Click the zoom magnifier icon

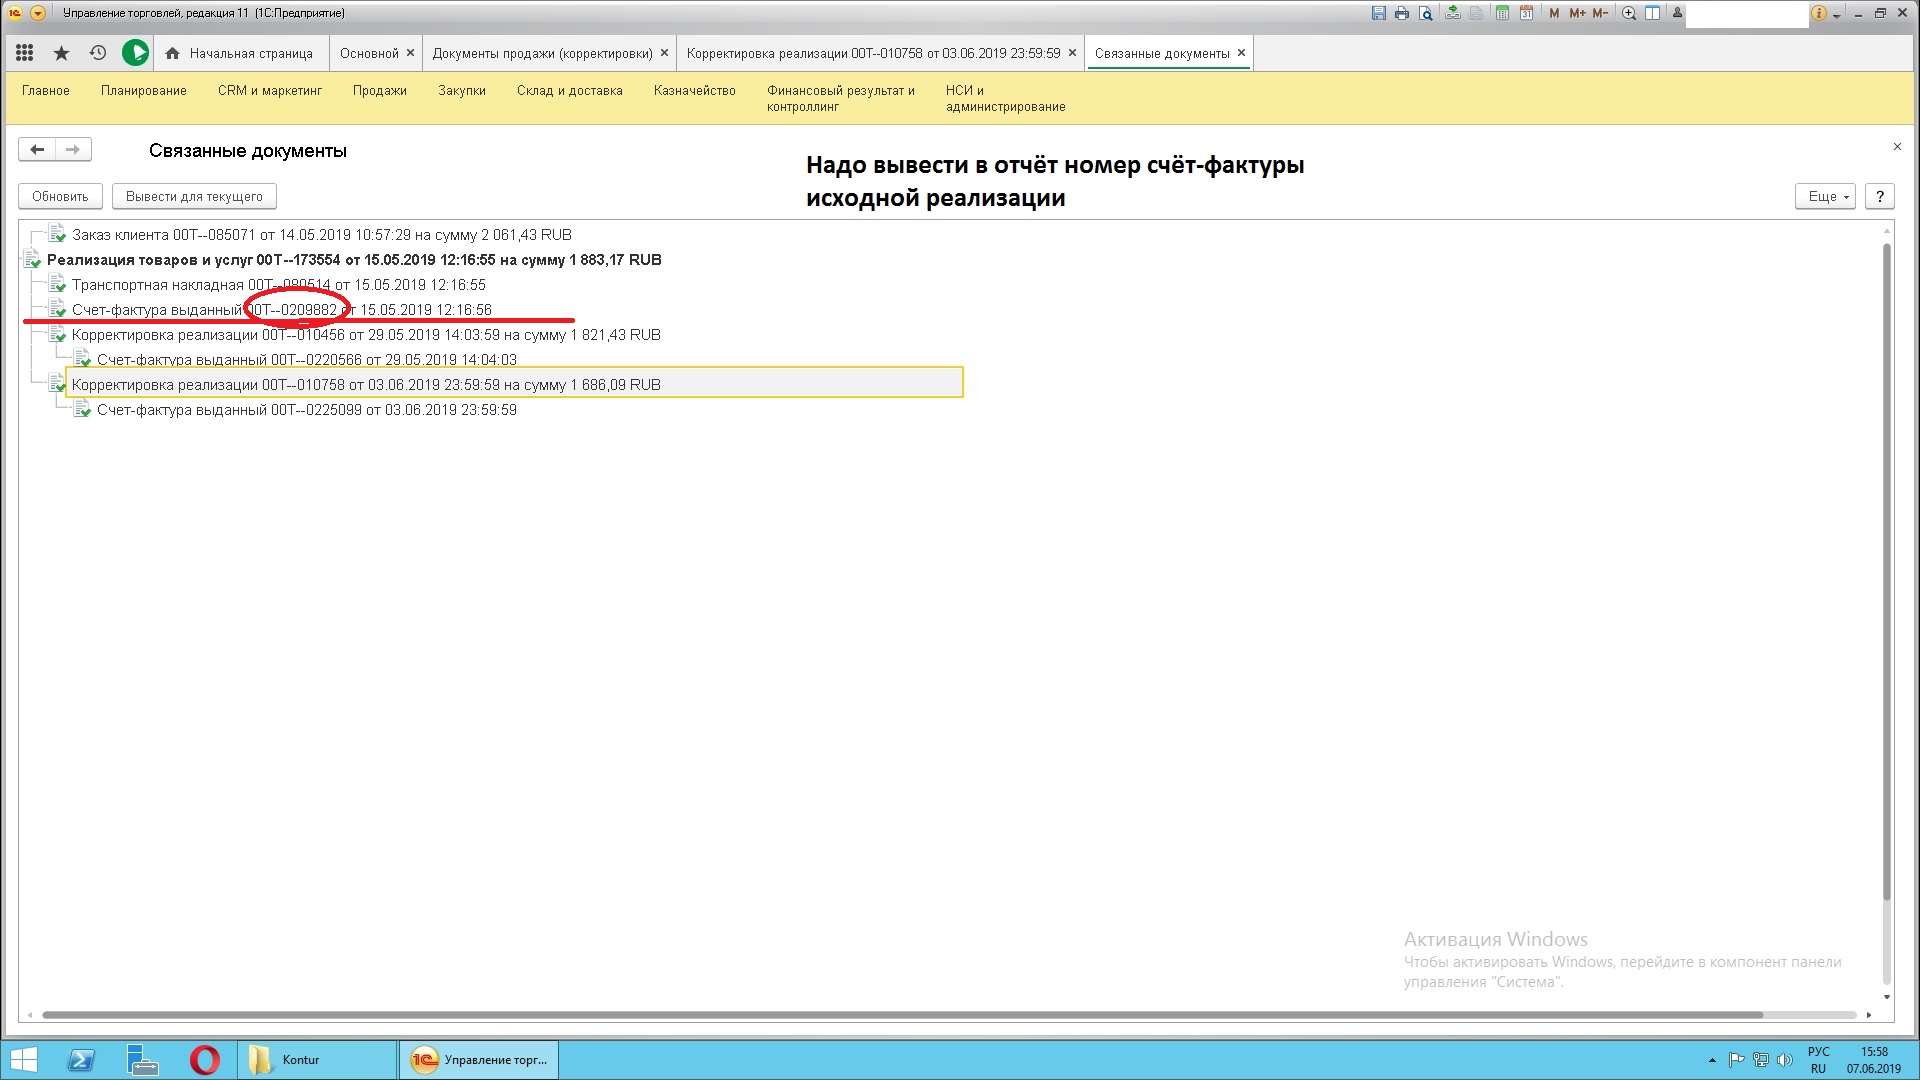1629,13
